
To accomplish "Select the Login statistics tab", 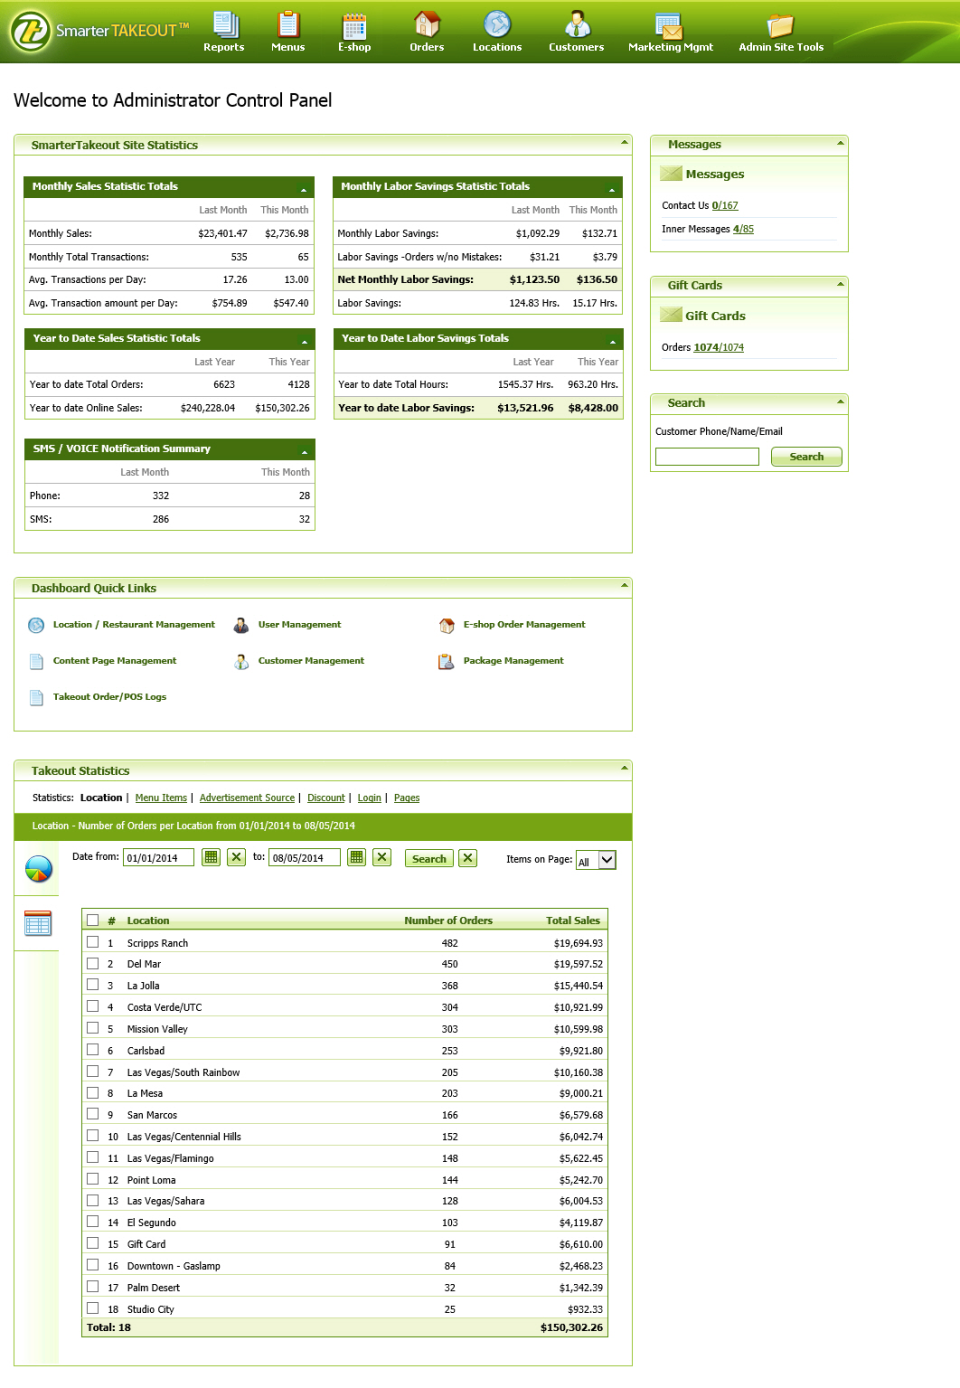I will (x=369, y=798).
